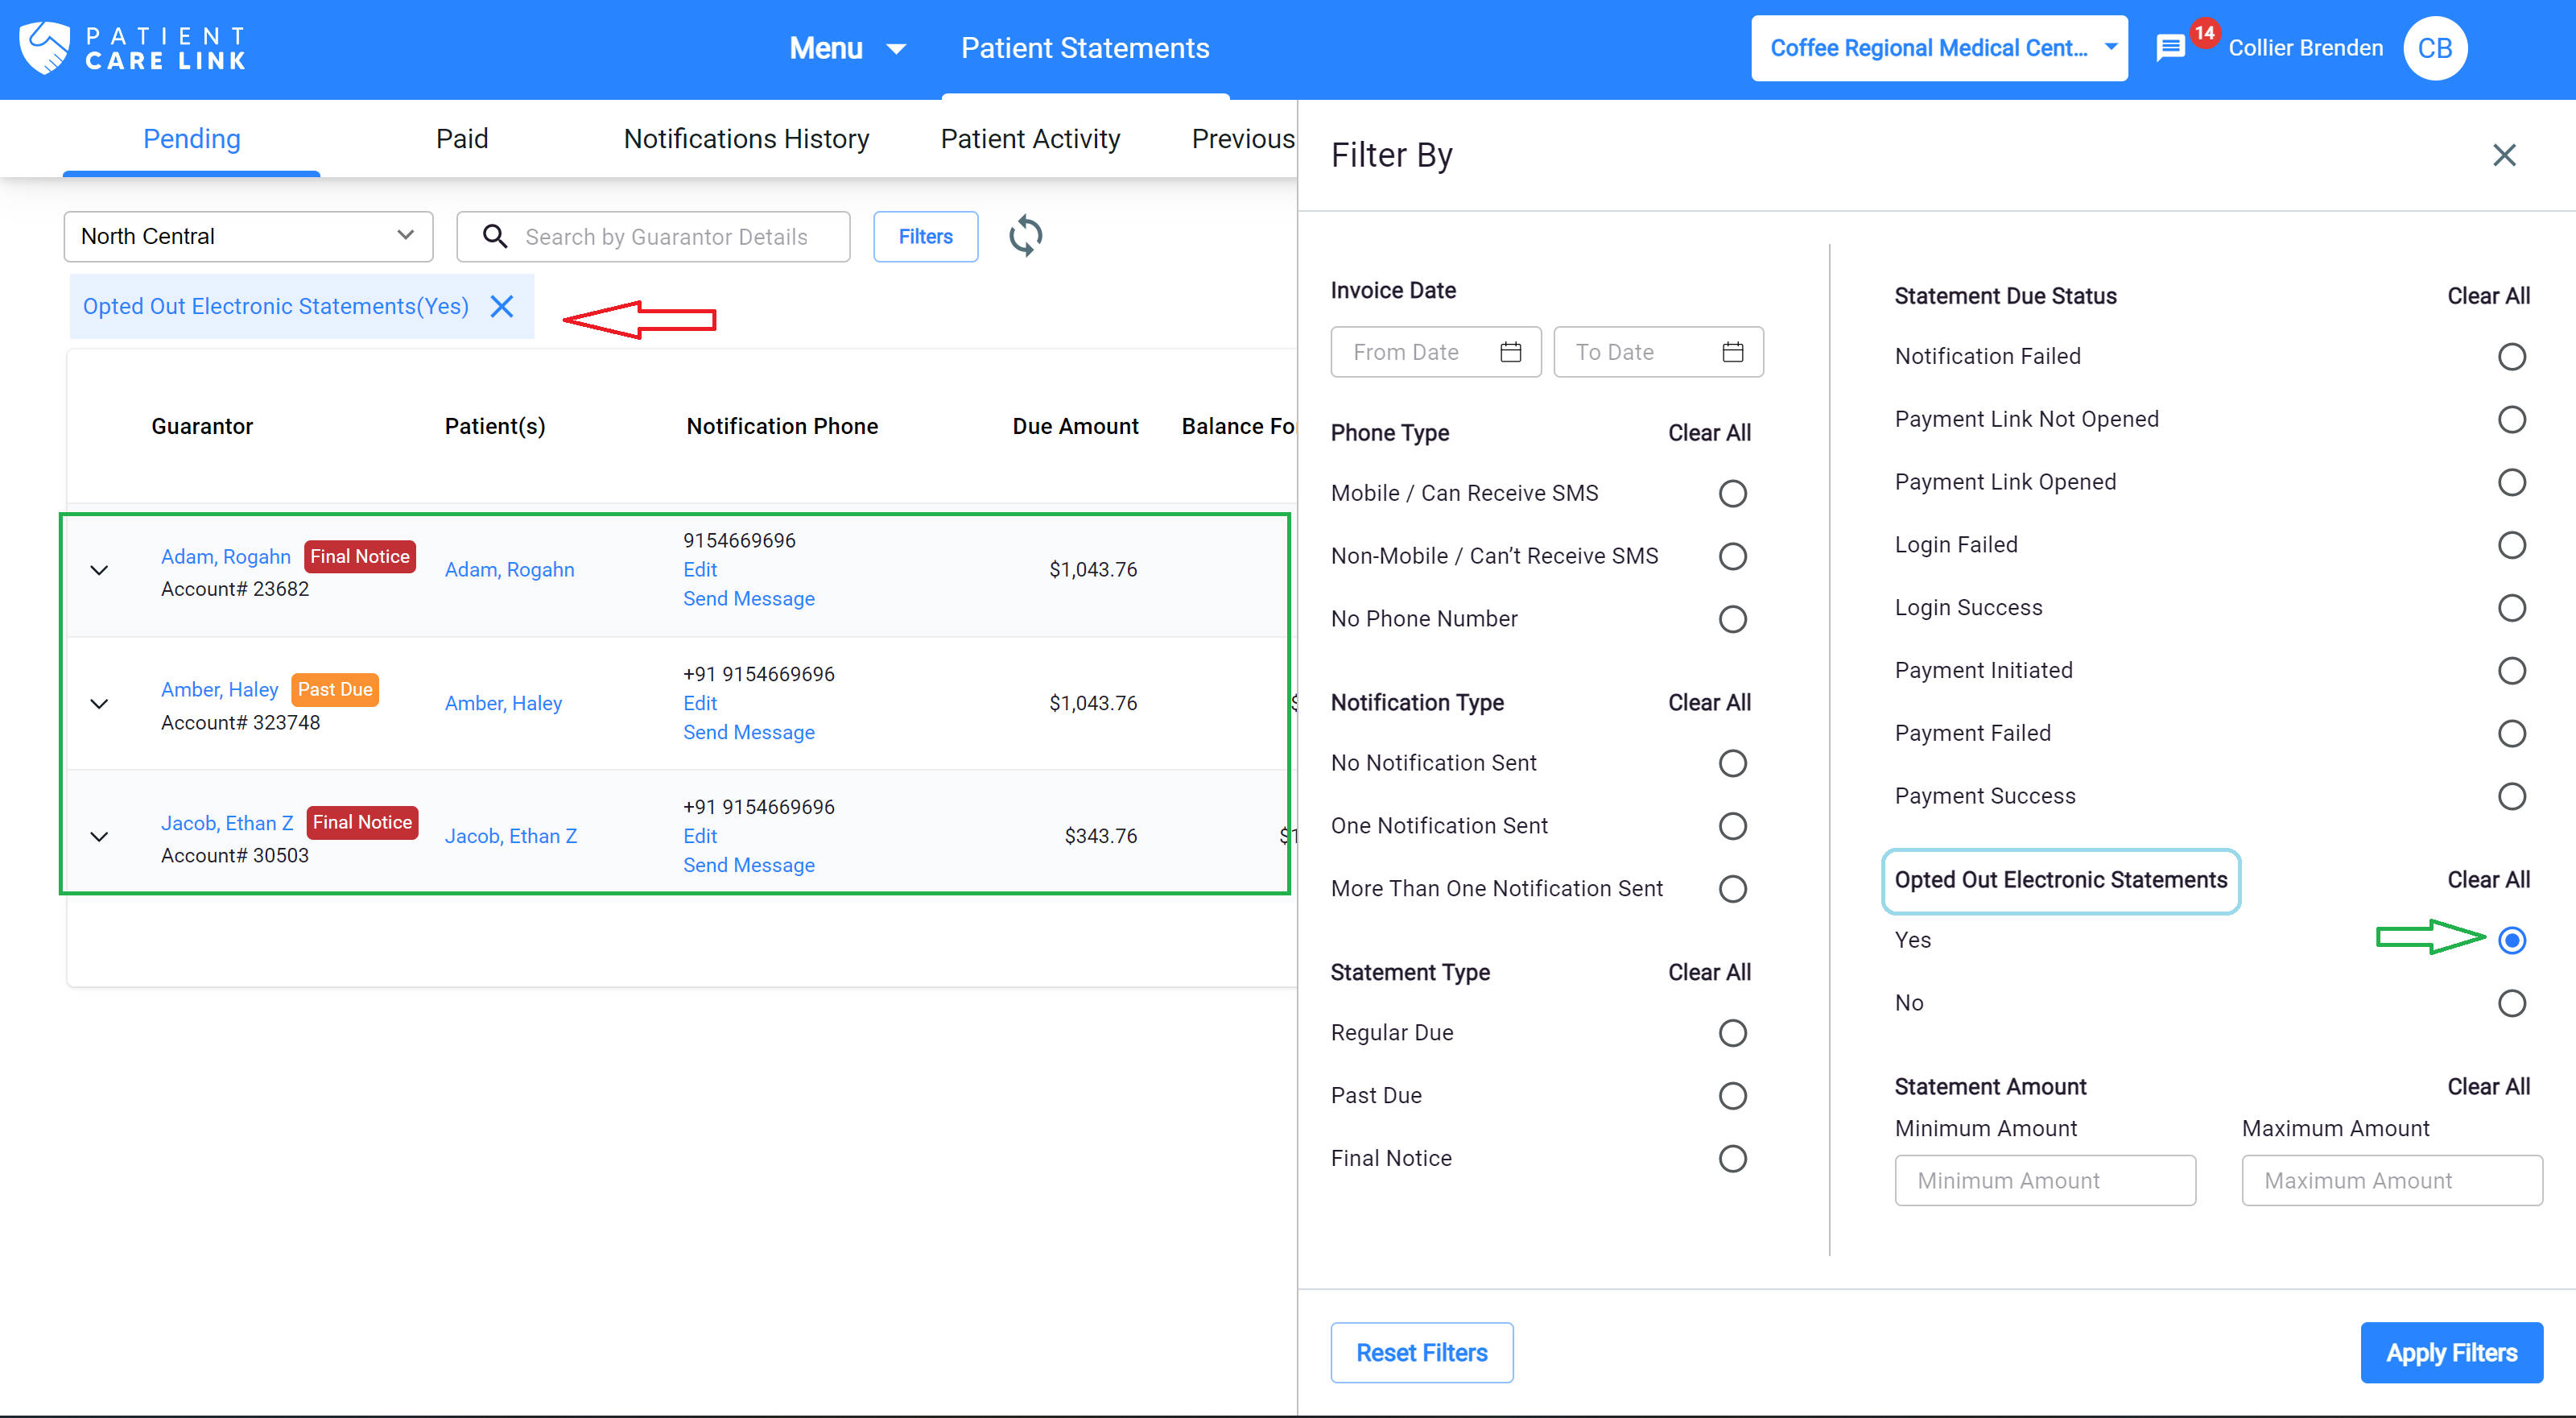Select Payment Success status

(2511, 797)
